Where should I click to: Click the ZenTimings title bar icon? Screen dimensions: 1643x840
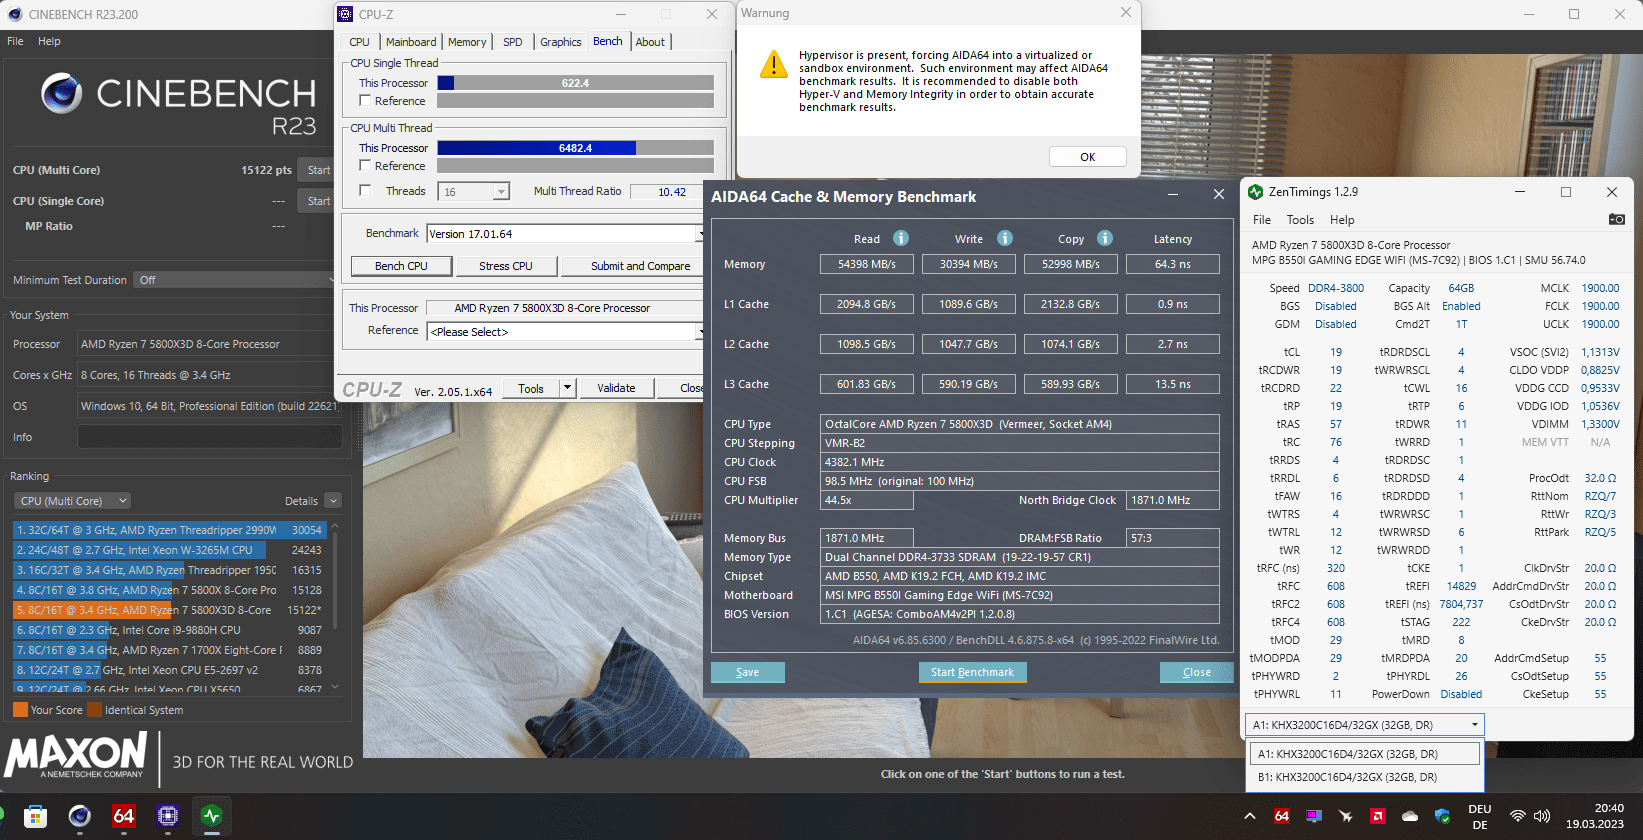1256,192
